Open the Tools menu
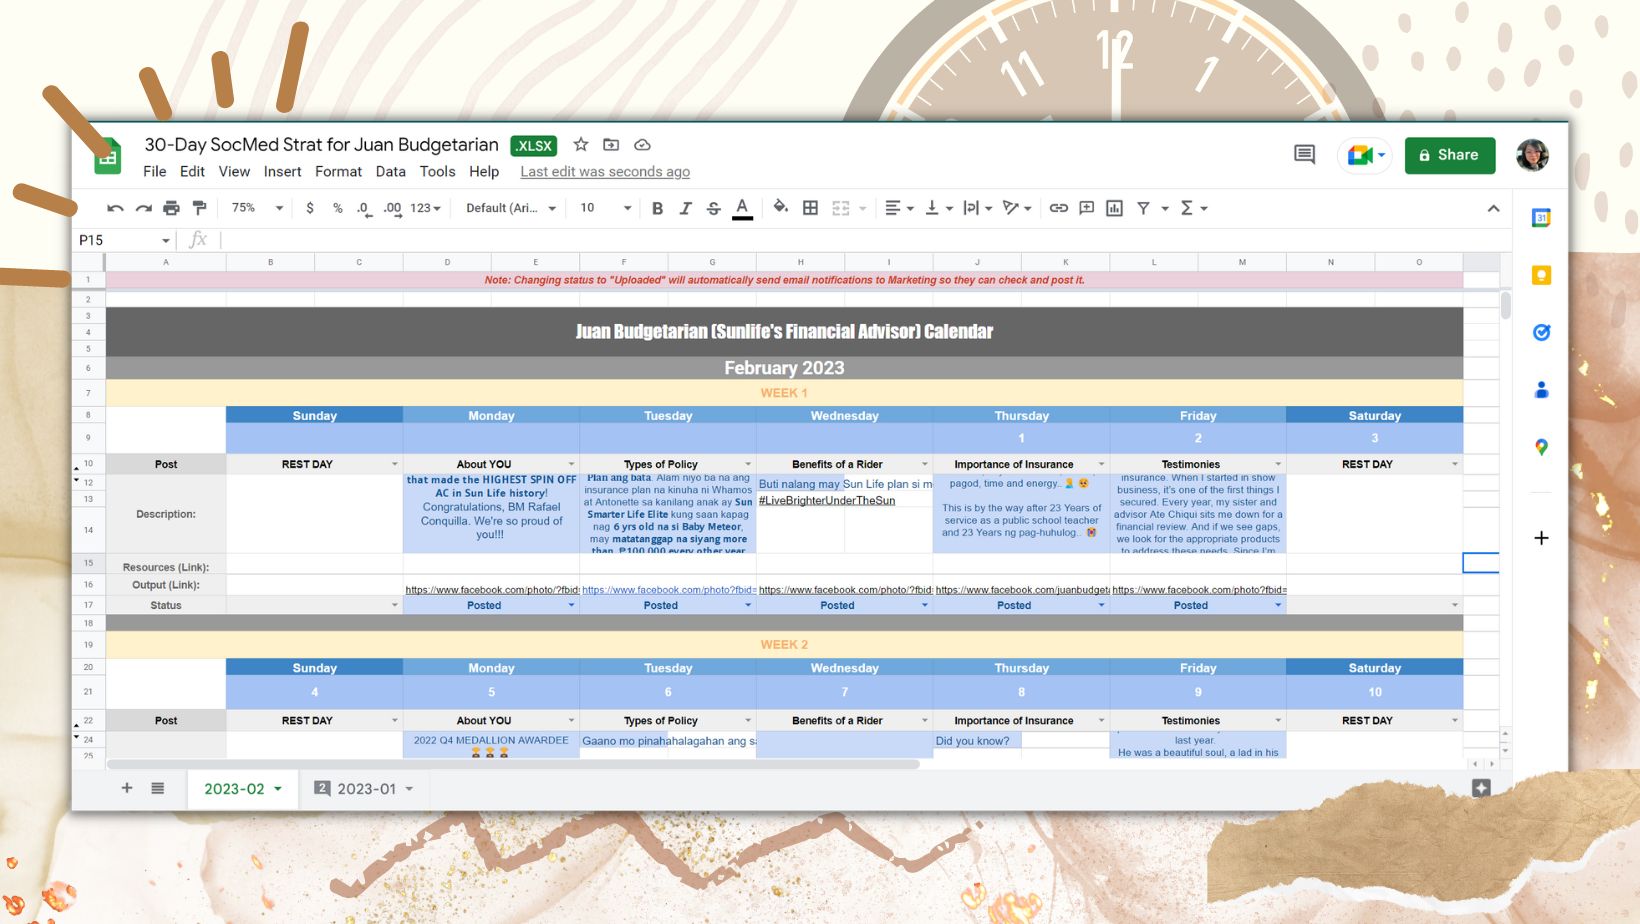 [437, 171]
